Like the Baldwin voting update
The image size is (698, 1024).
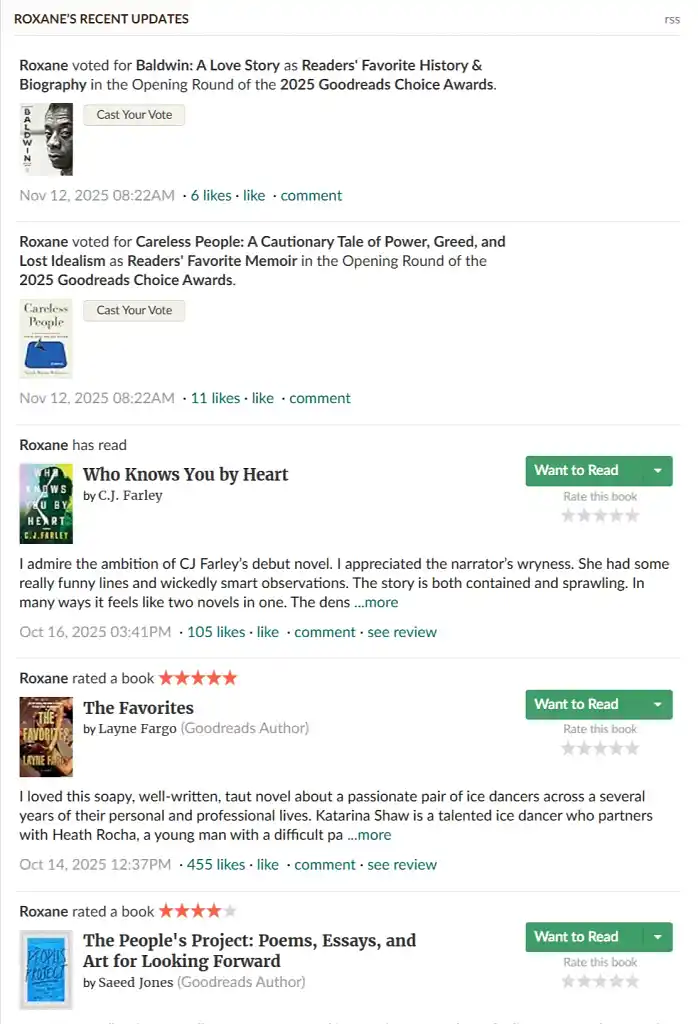coord(254,195)
